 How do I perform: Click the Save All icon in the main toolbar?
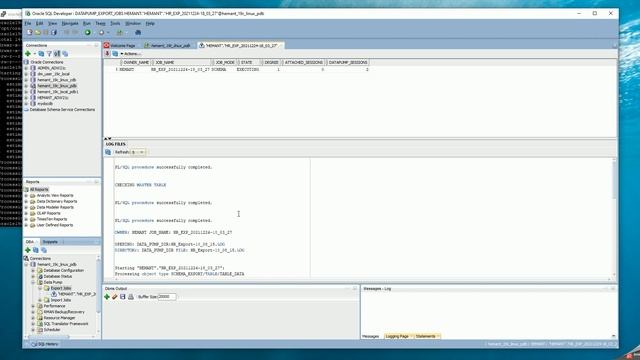(x=54, y=32)
